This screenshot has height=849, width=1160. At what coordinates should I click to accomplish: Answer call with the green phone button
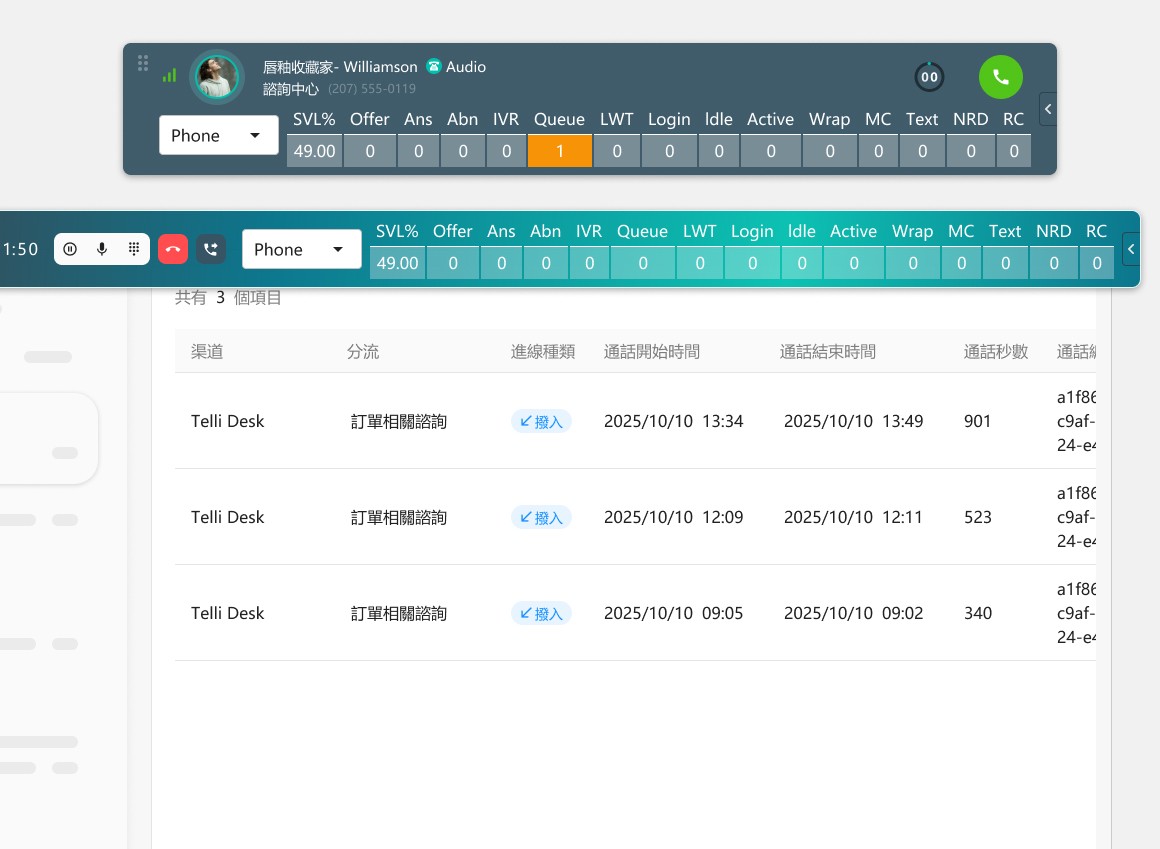(1000, 77)
